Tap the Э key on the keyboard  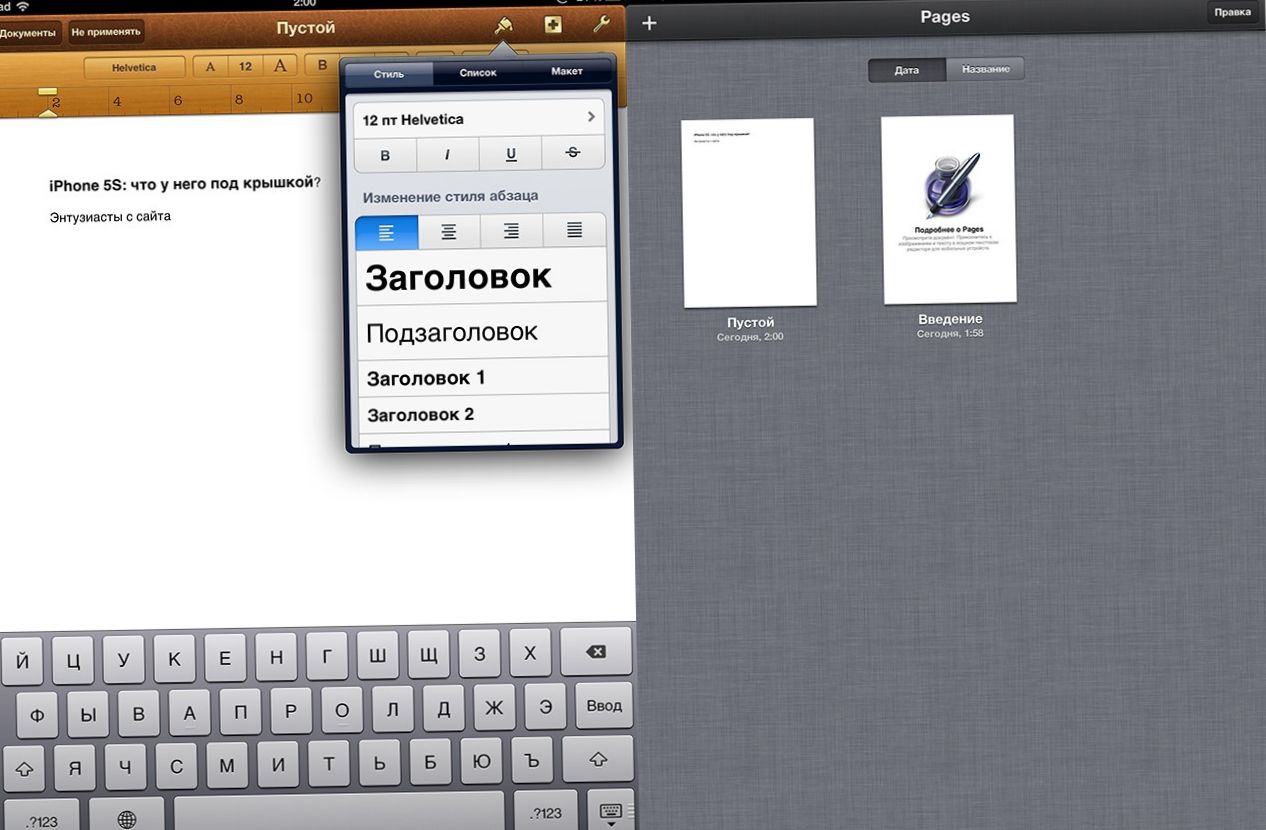[545, 707]
